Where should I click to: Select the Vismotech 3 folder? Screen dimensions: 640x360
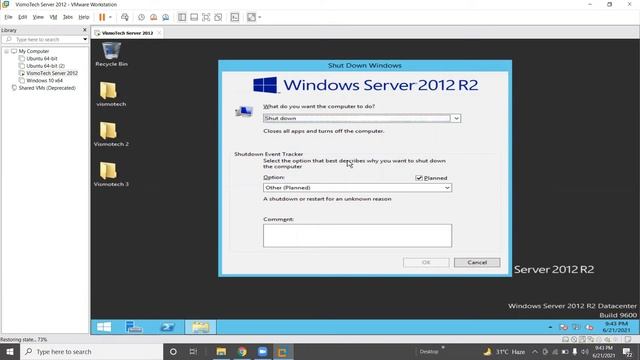coord(111,174)
